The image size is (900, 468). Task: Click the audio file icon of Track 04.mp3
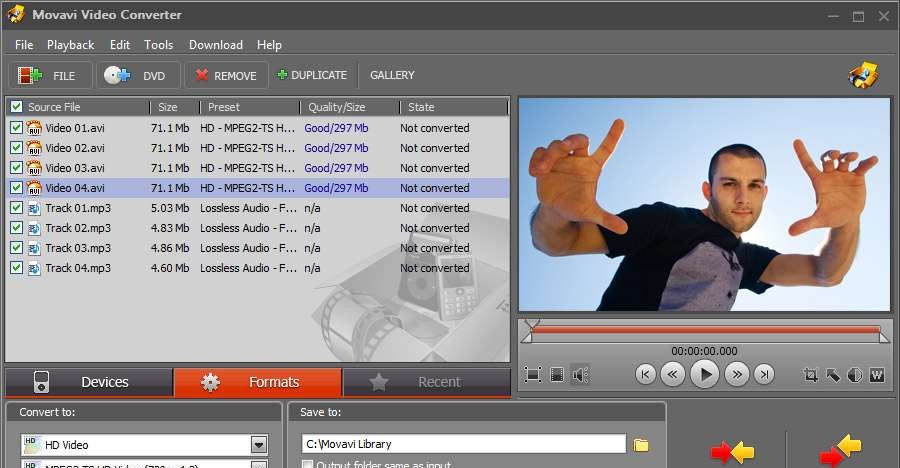click(x=34, y=268)
